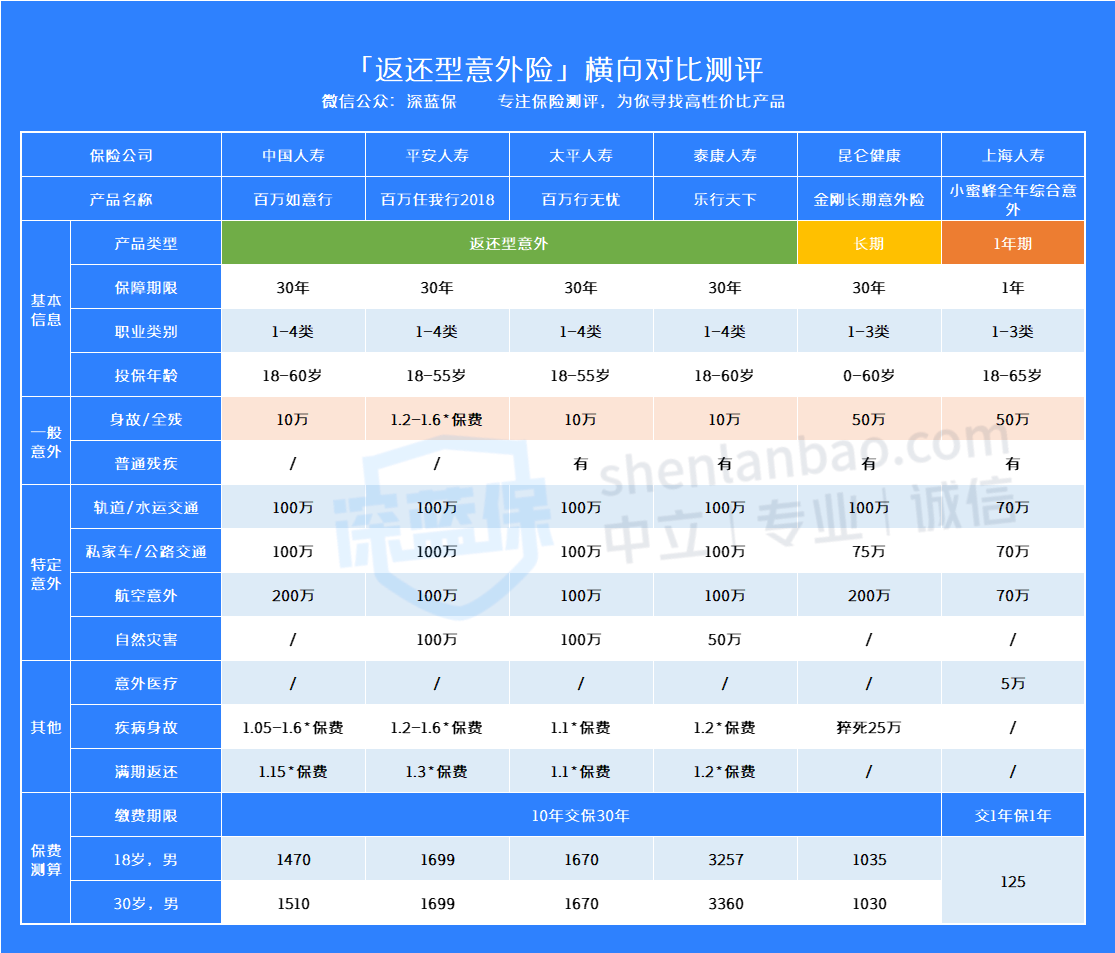Click the 一般意外 section label
This screenshot has height=953, width=1115.
click(46, 442)
